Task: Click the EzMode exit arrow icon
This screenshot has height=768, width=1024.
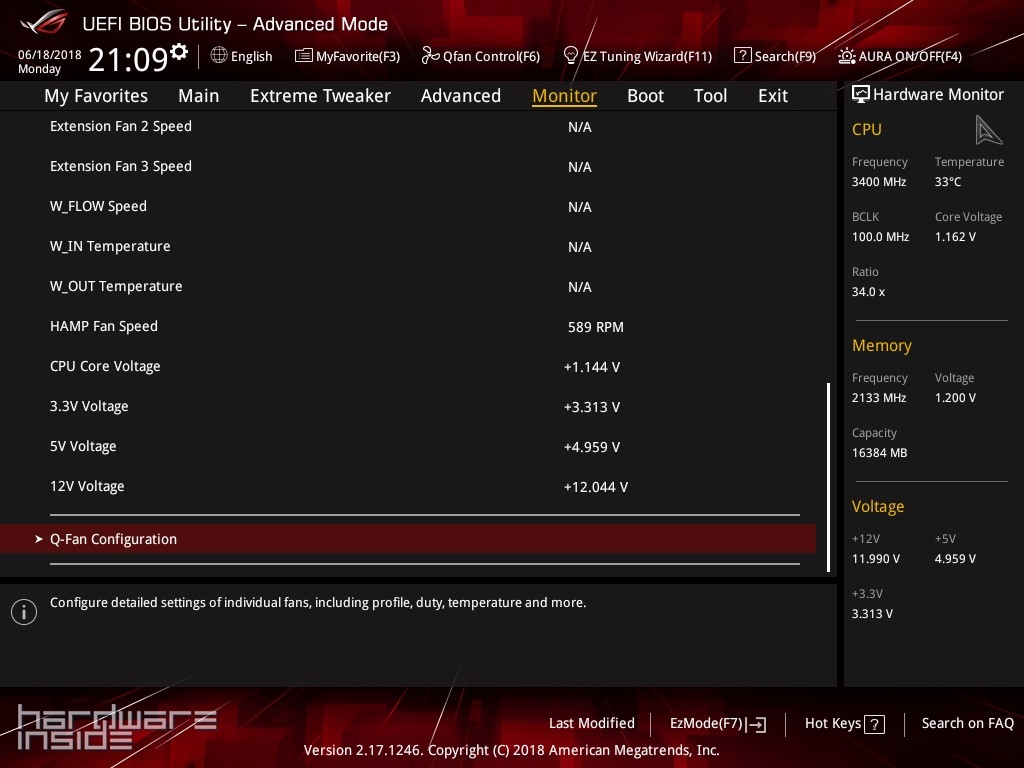Action: [756, 724]
